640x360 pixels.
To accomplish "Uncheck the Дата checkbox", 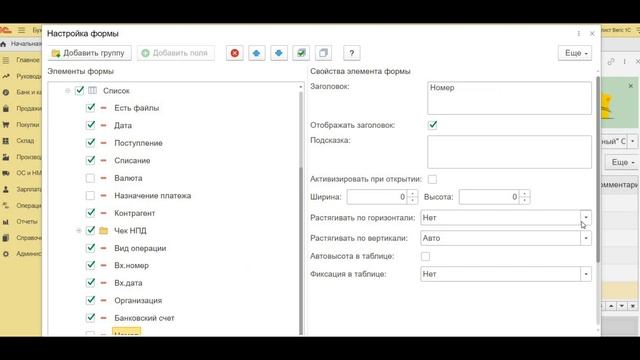I will click(x=91, y=125).
